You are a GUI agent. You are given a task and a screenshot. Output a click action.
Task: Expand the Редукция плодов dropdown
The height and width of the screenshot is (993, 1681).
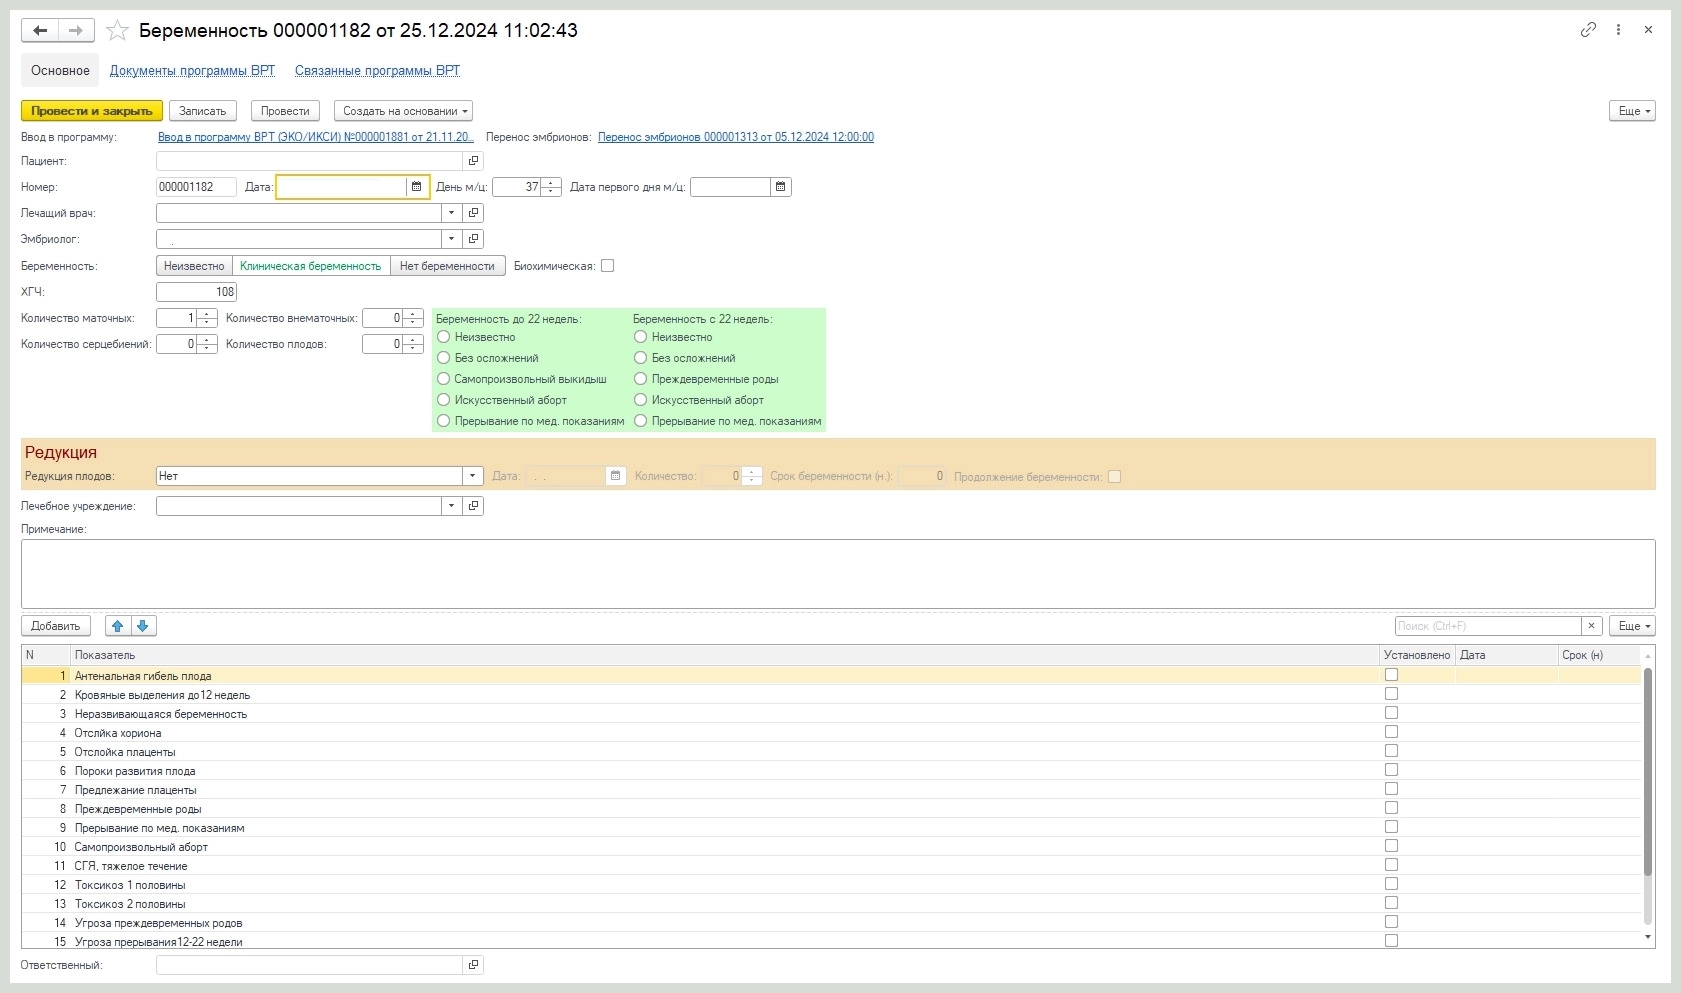click(x=473, y=476)
